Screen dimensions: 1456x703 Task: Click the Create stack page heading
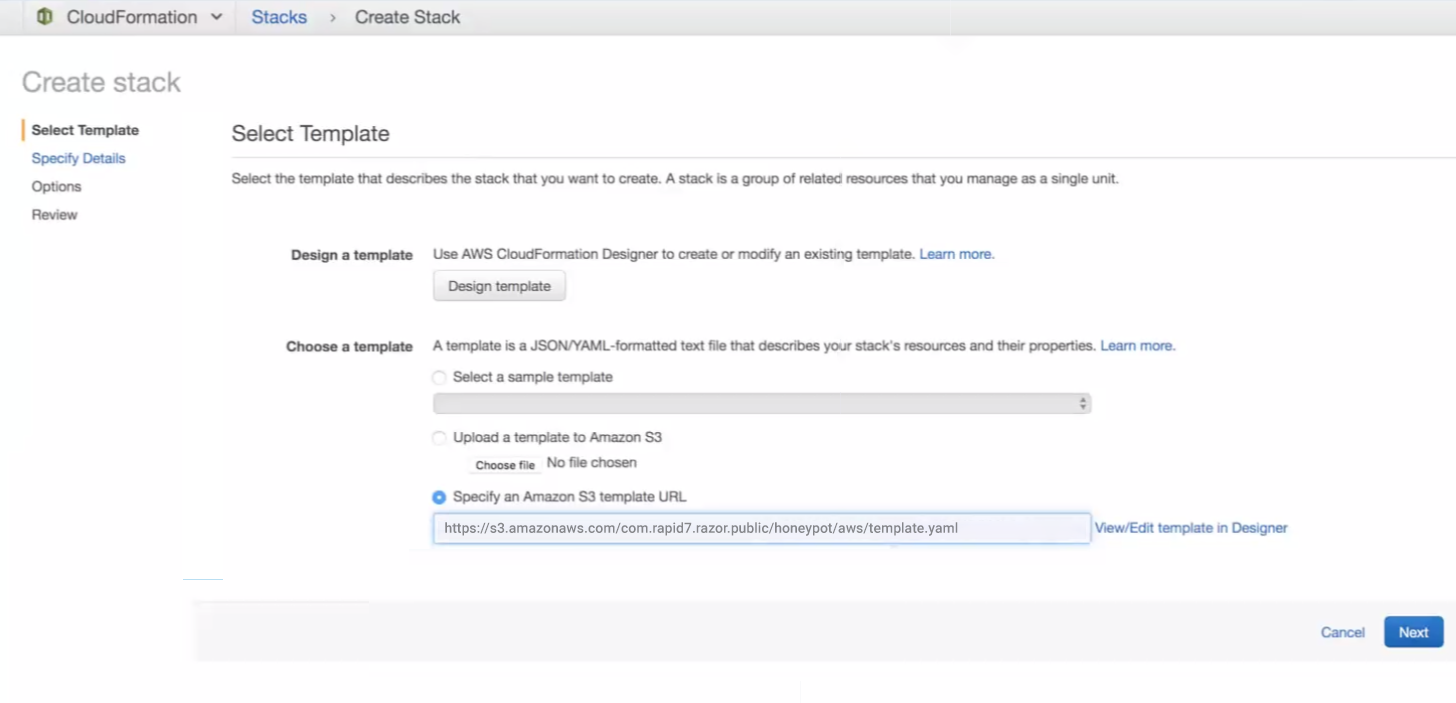[101, 82]
